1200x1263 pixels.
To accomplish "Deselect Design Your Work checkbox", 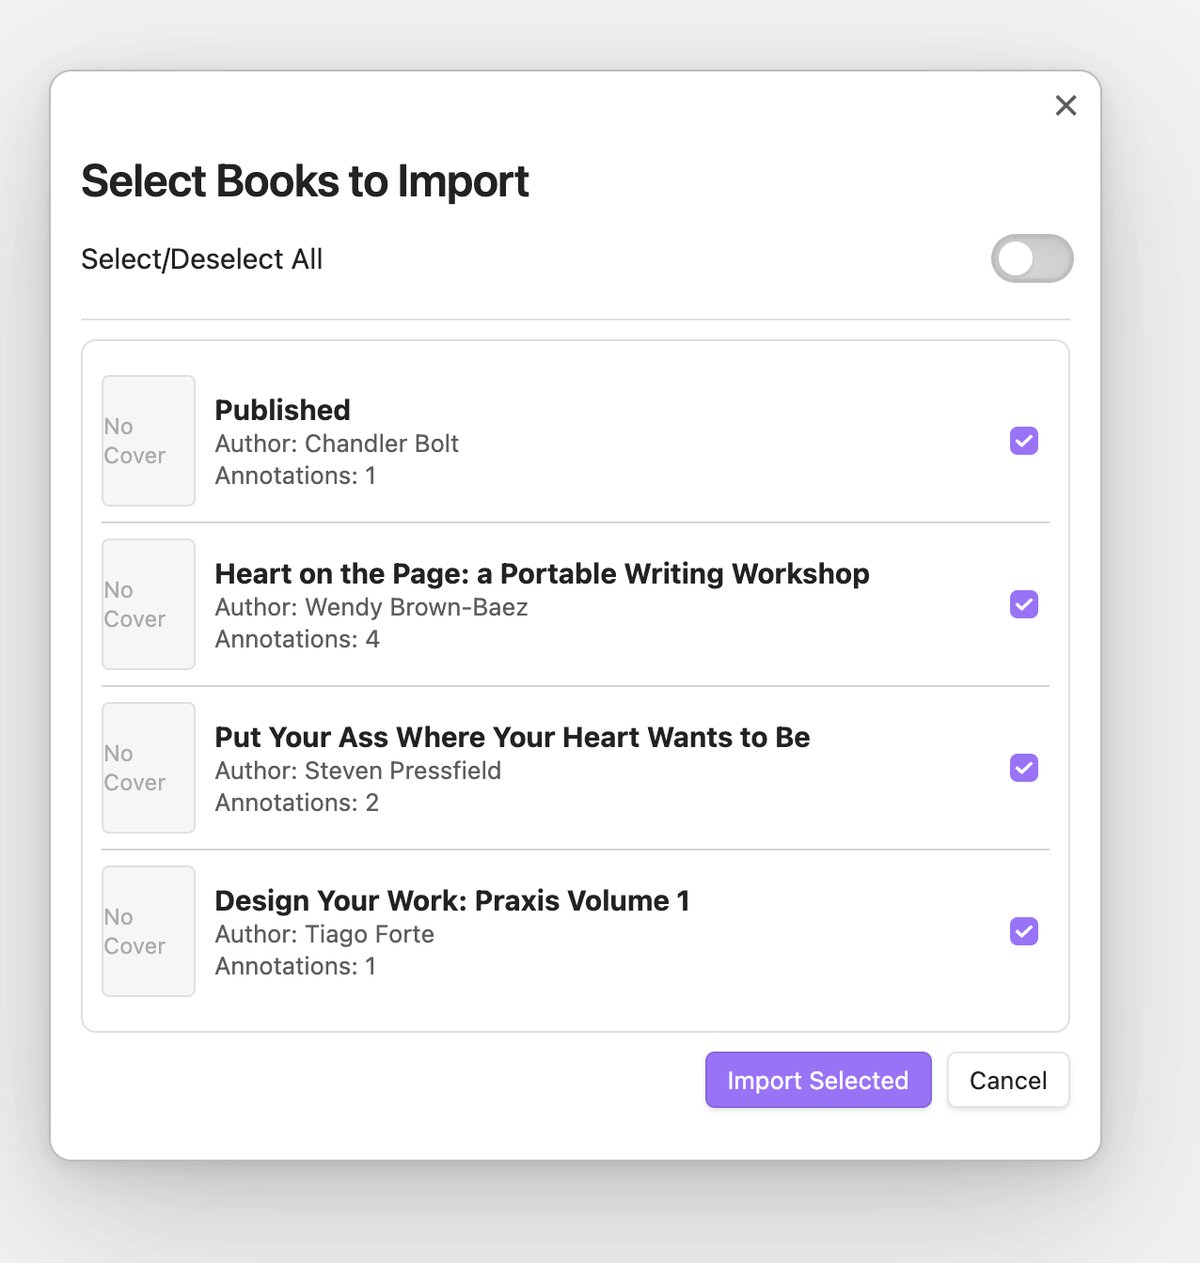I will tap(1023, 931).
